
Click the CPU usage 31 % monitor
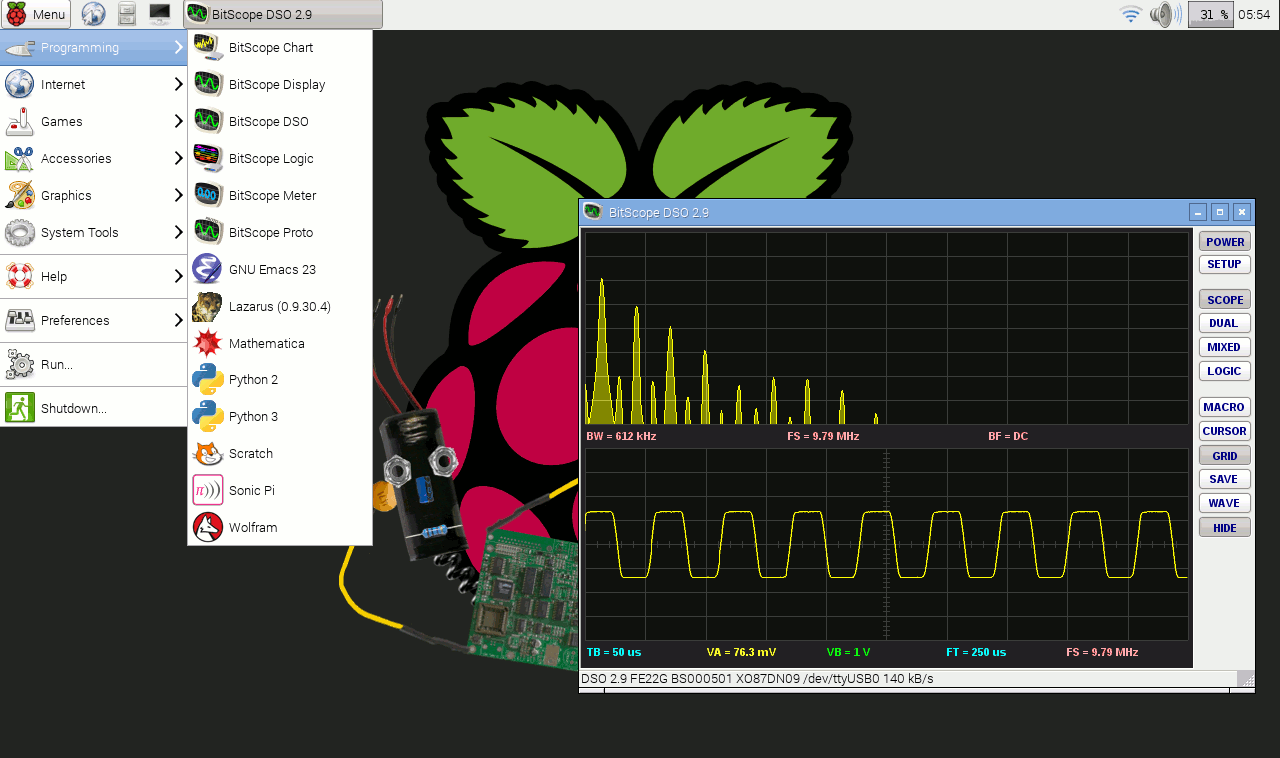click(x=1210, y=14)
